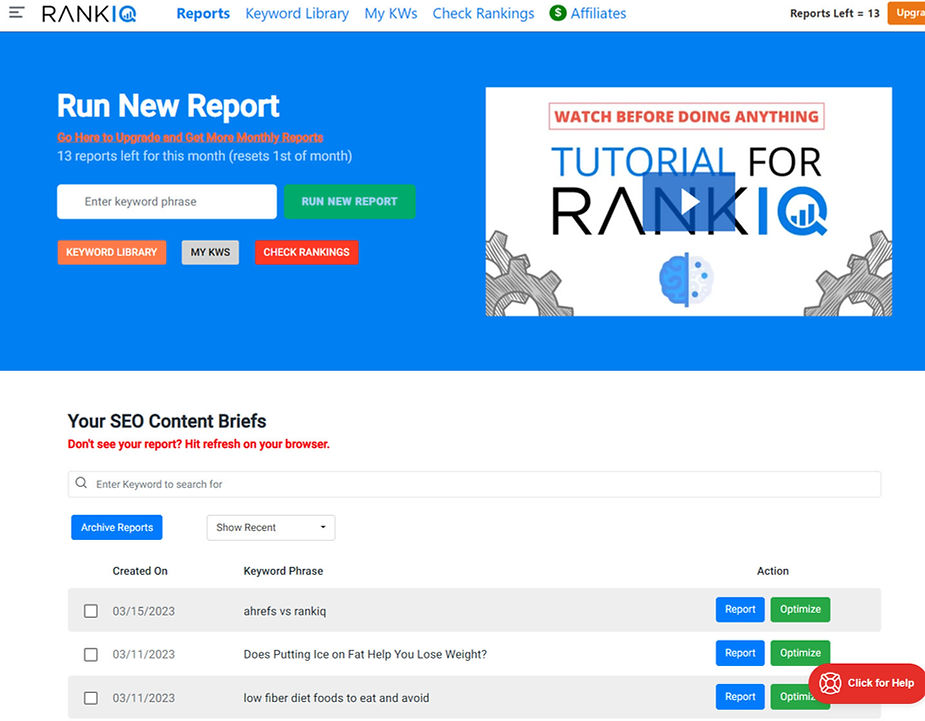Open My KWs in top navigation
The height and width of the screenshot is (721, 925).
tap(391, 14)
